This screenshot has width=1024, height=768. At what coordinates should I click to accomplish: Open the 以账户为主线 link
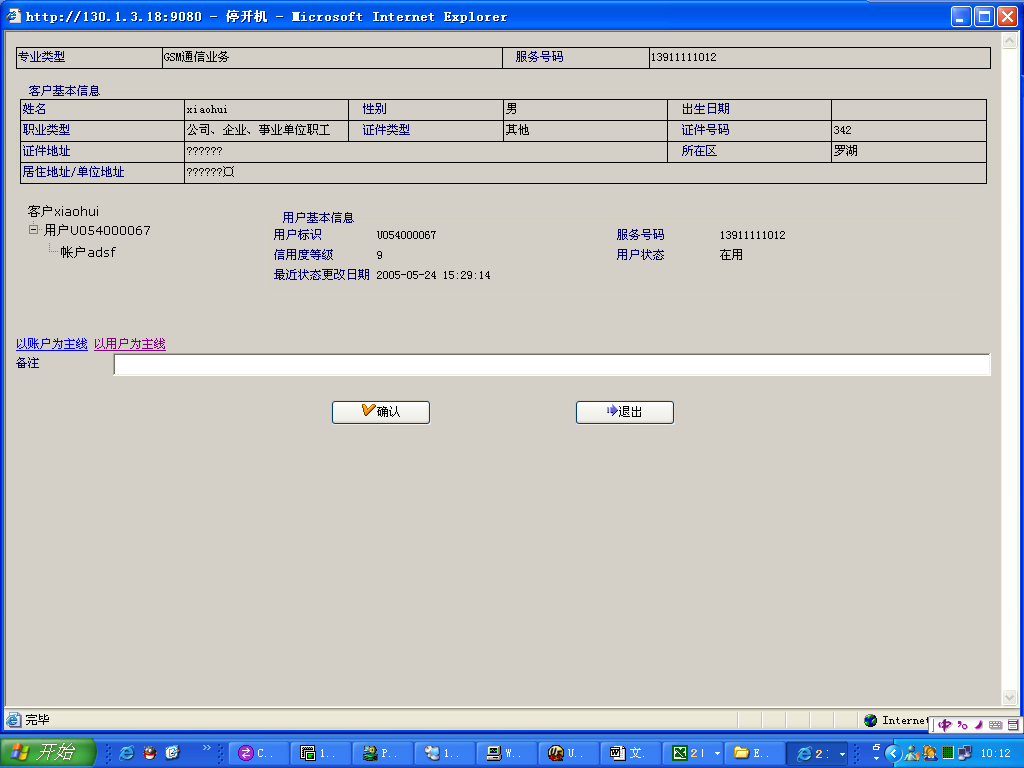tap(52, 344)
